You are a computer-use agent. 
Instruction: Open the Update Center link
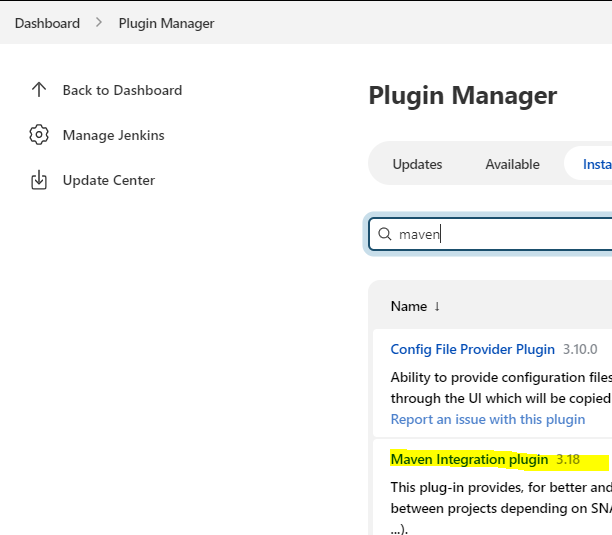pos(109,180)
